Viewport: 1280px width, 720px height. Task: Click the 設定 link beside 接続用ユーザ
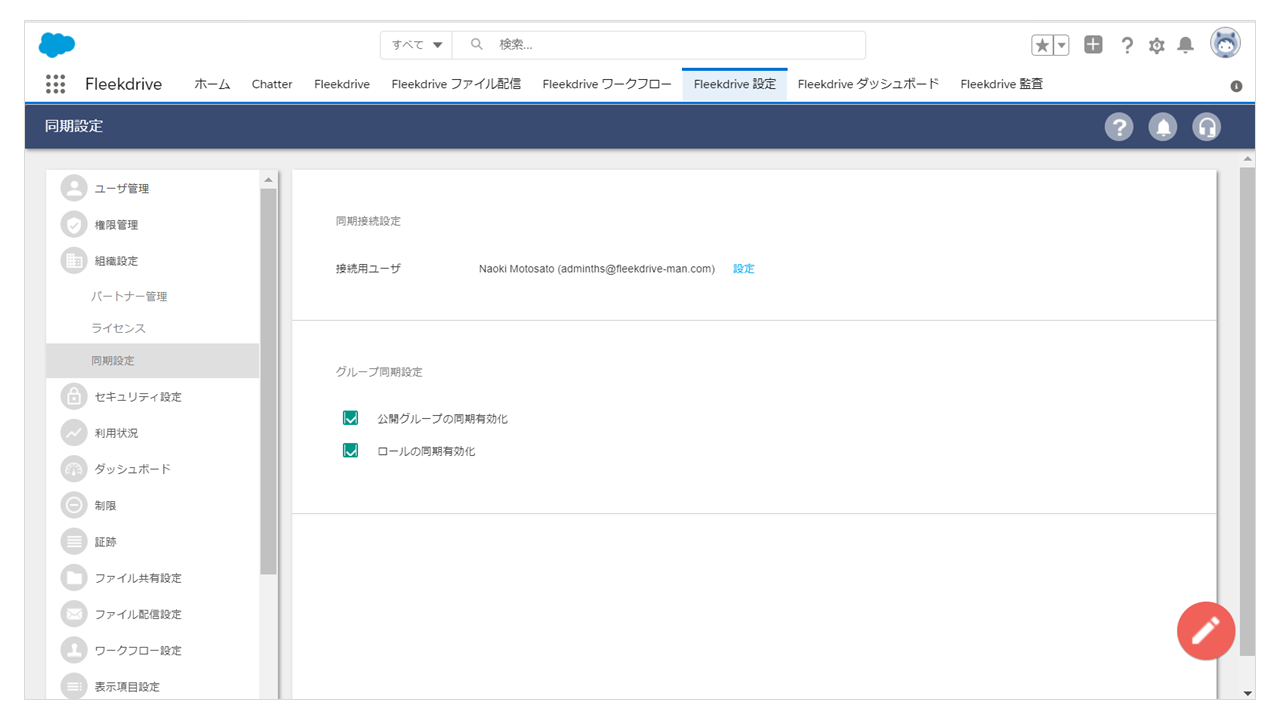[x=744, y=269]
